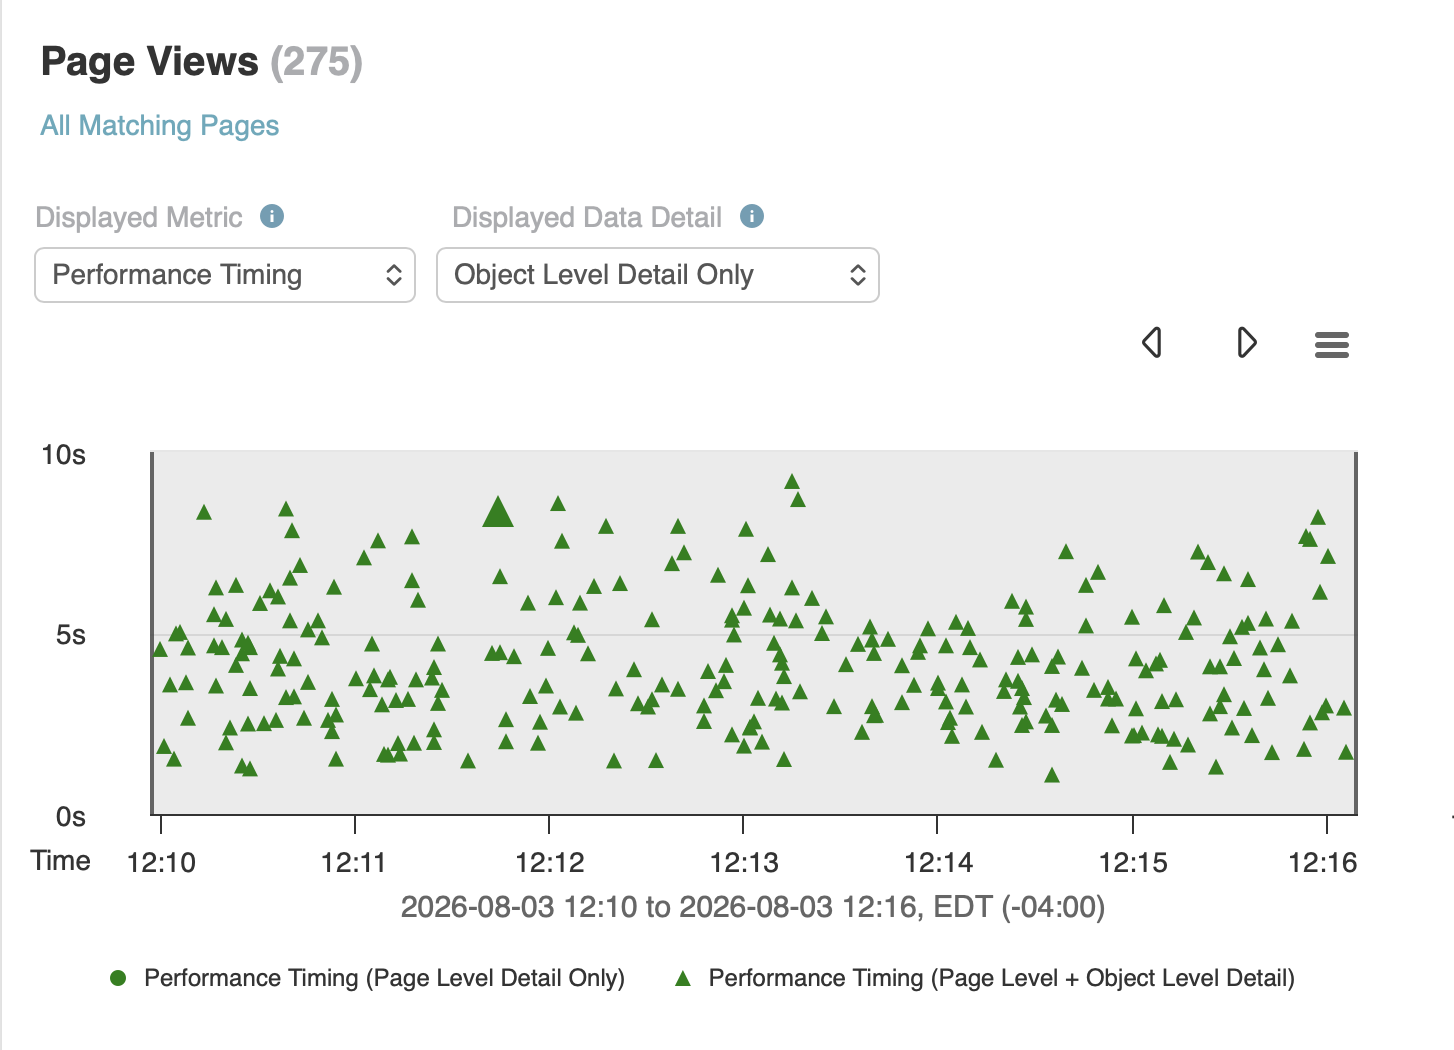
Task: Click the date range caption under chart
Action: pos(753,907)
